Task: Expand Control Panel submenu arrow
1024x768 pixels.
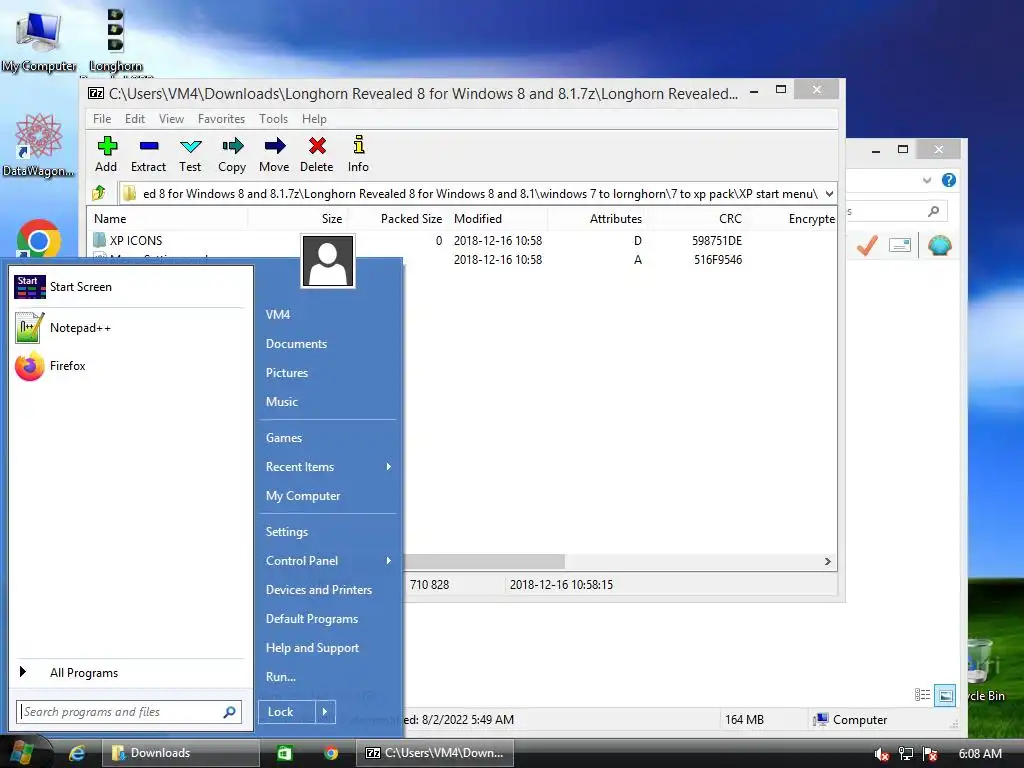Action: (389, 560)
